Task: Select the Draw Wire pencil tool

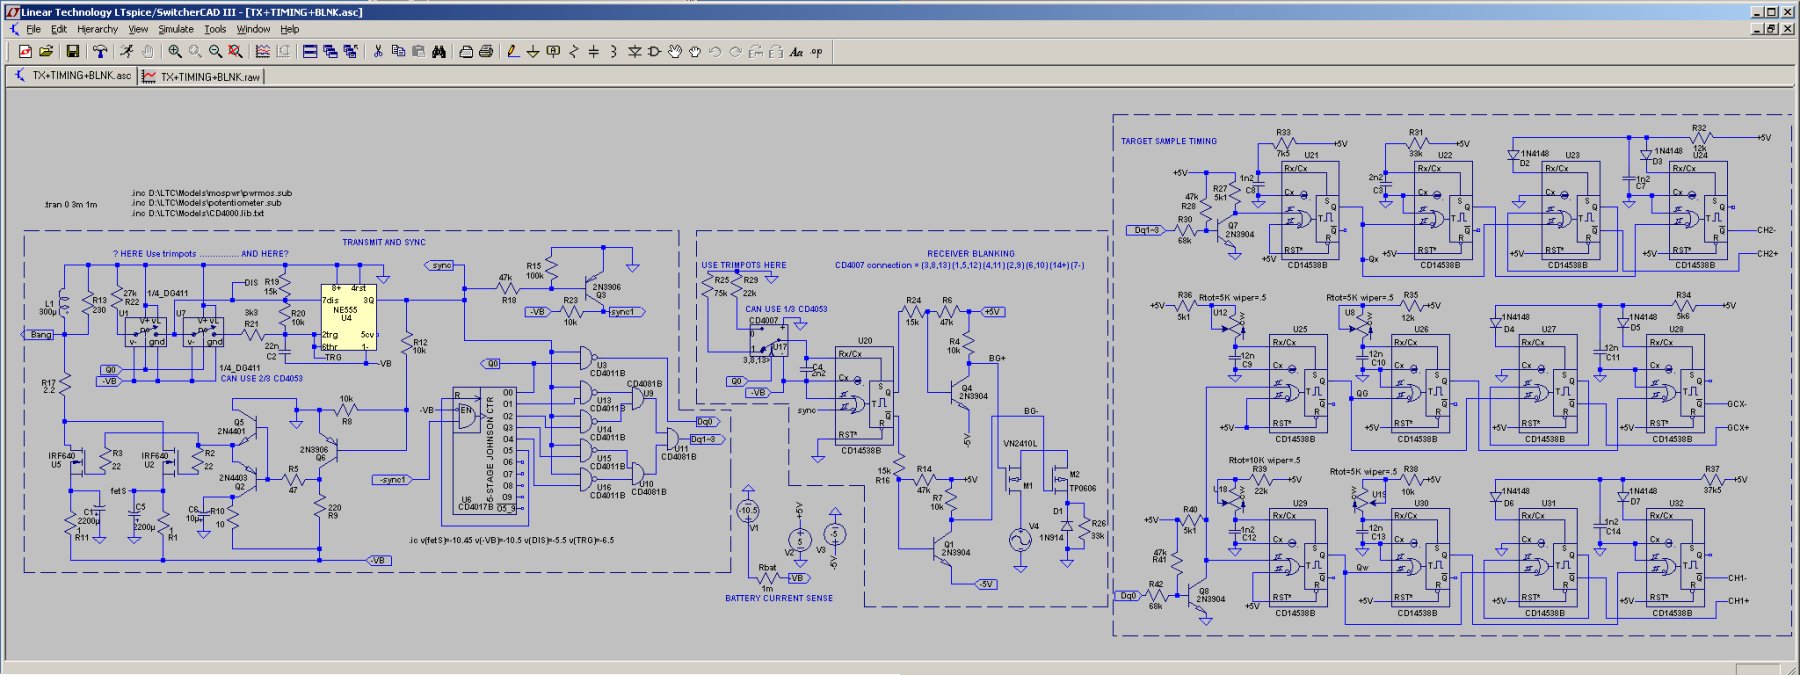Action: click(x=513, y=51)
